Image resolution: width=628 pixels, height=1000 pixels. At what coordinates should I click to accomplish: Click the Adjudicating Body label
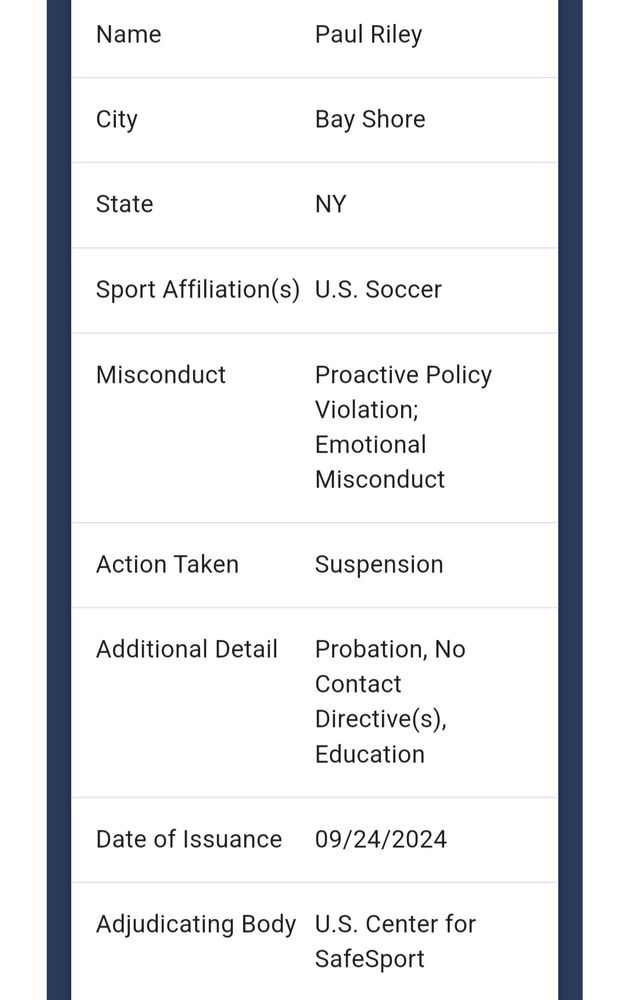196,925
